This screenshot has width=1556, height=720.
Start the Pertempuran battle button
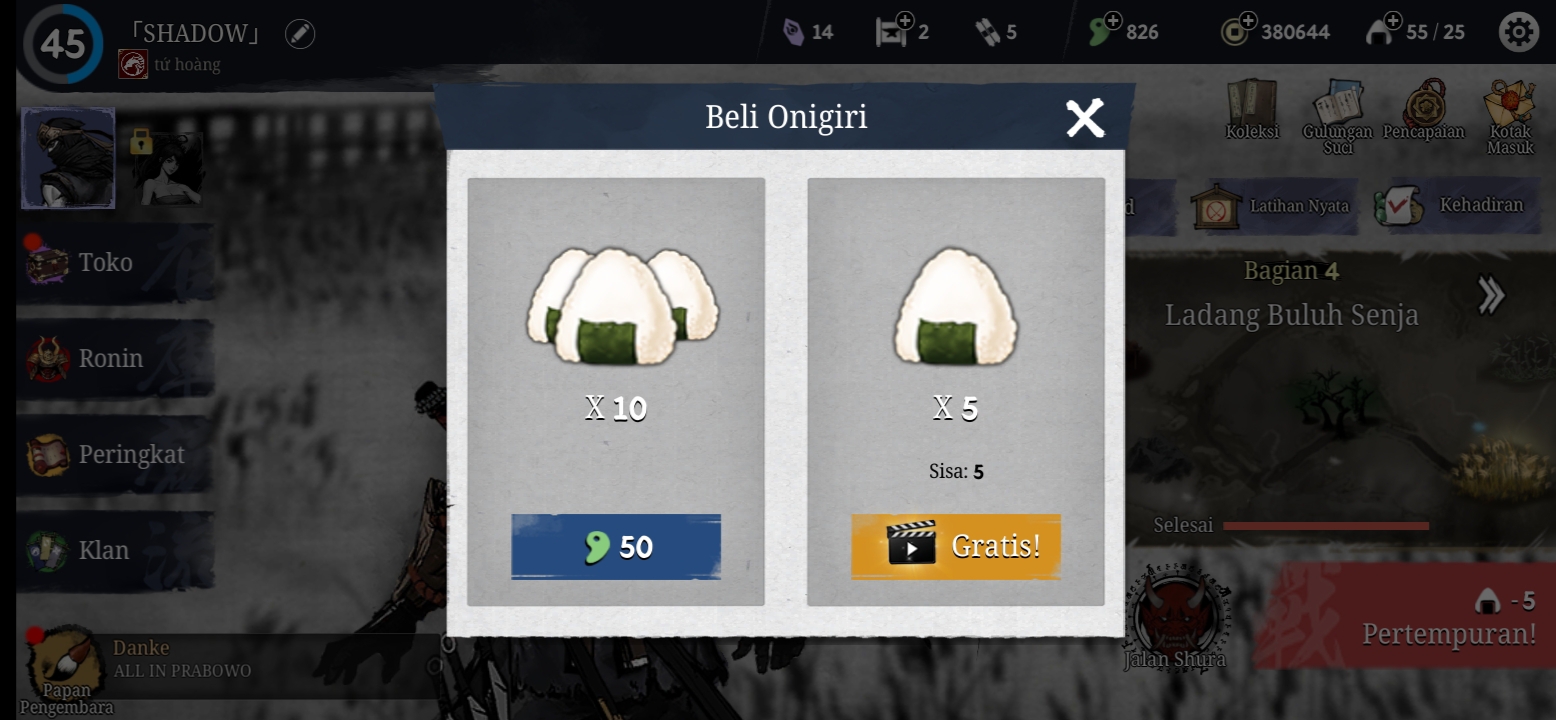tap(1405, 616)
